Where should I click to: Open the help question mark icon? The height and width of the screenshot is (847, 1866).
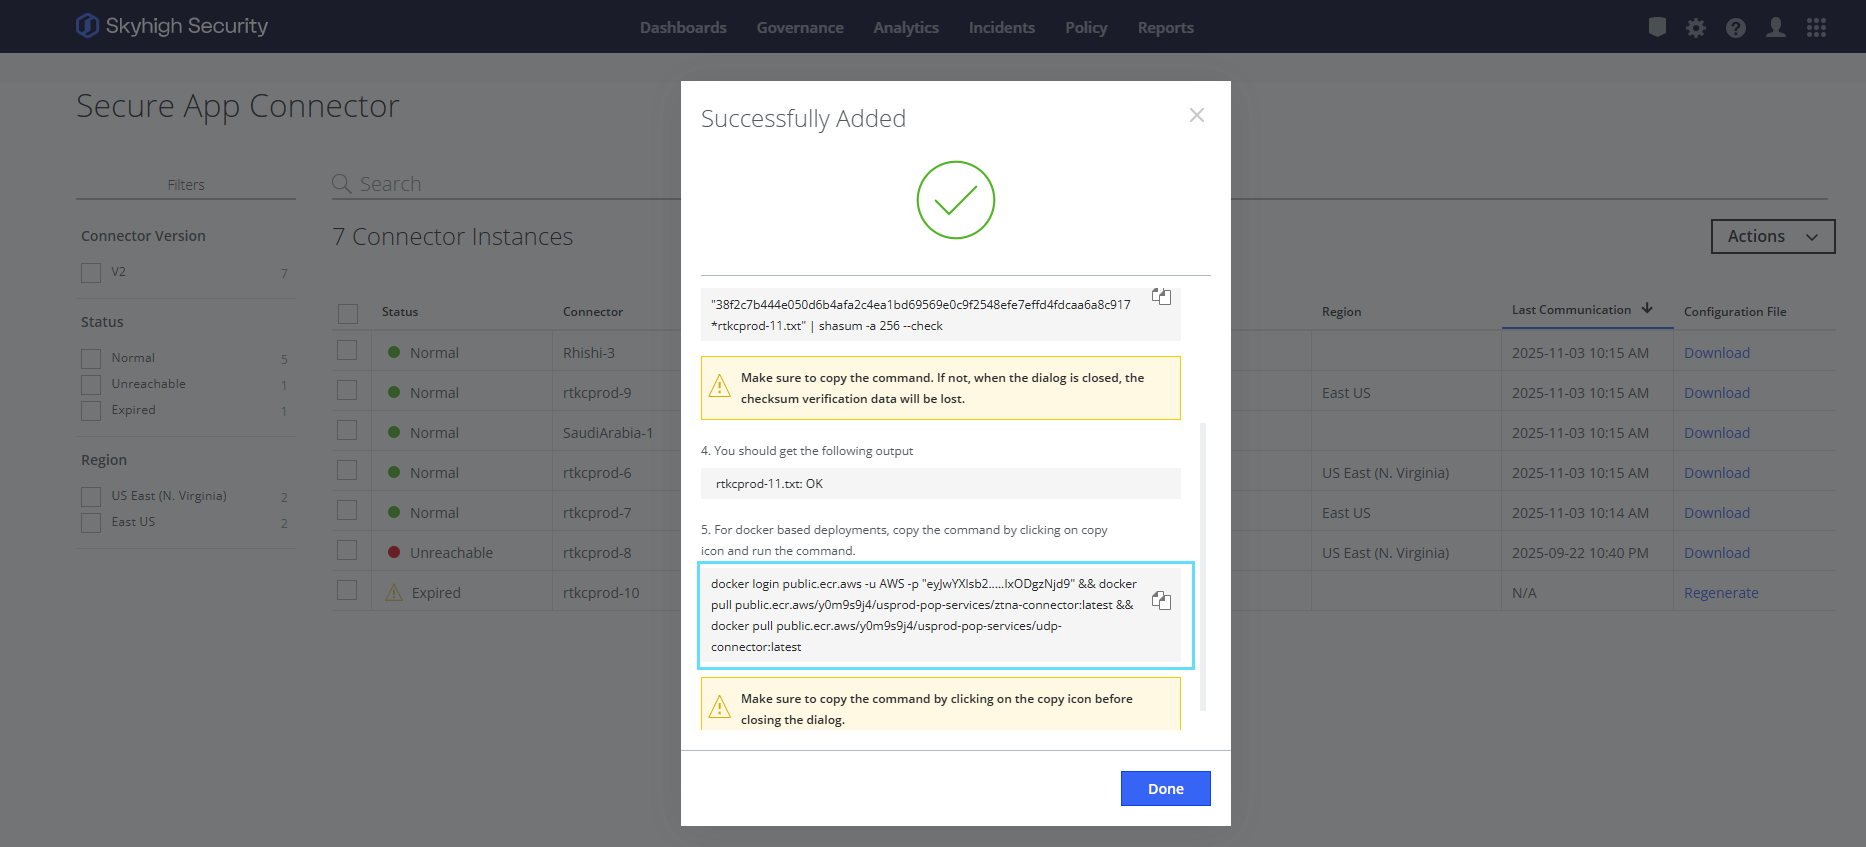[x=1736, y=28]
